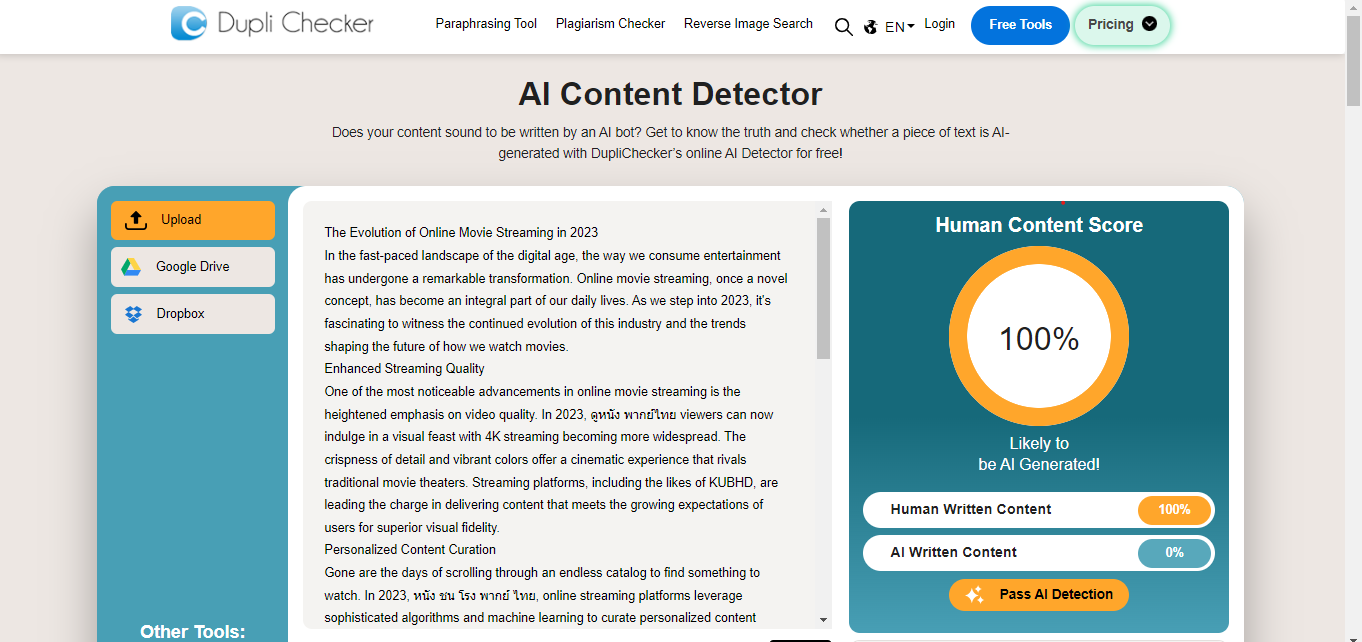The width and height of the screenshot is (1362, 642).
Task: Choose the Dropbox upload option
Action: [193, 314]
